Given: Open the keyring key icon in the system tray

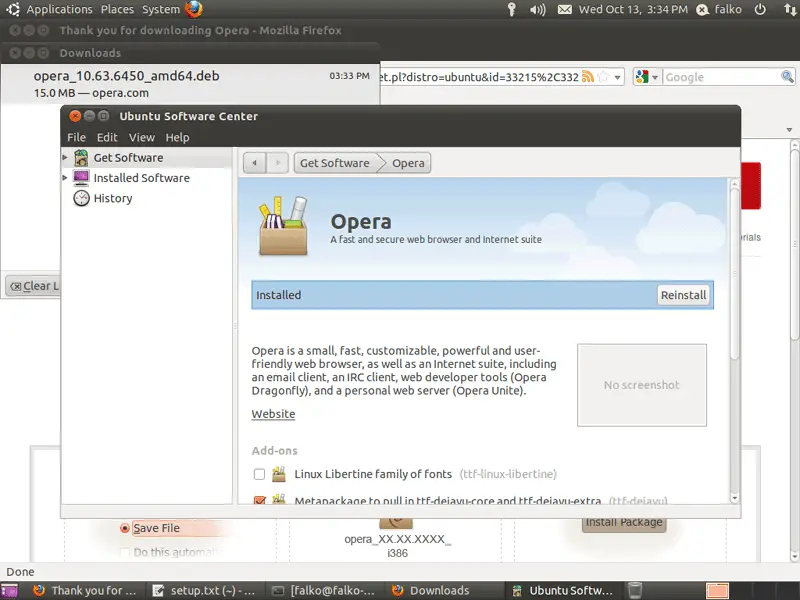Looking at the screenshot, I should click(512, 9).
